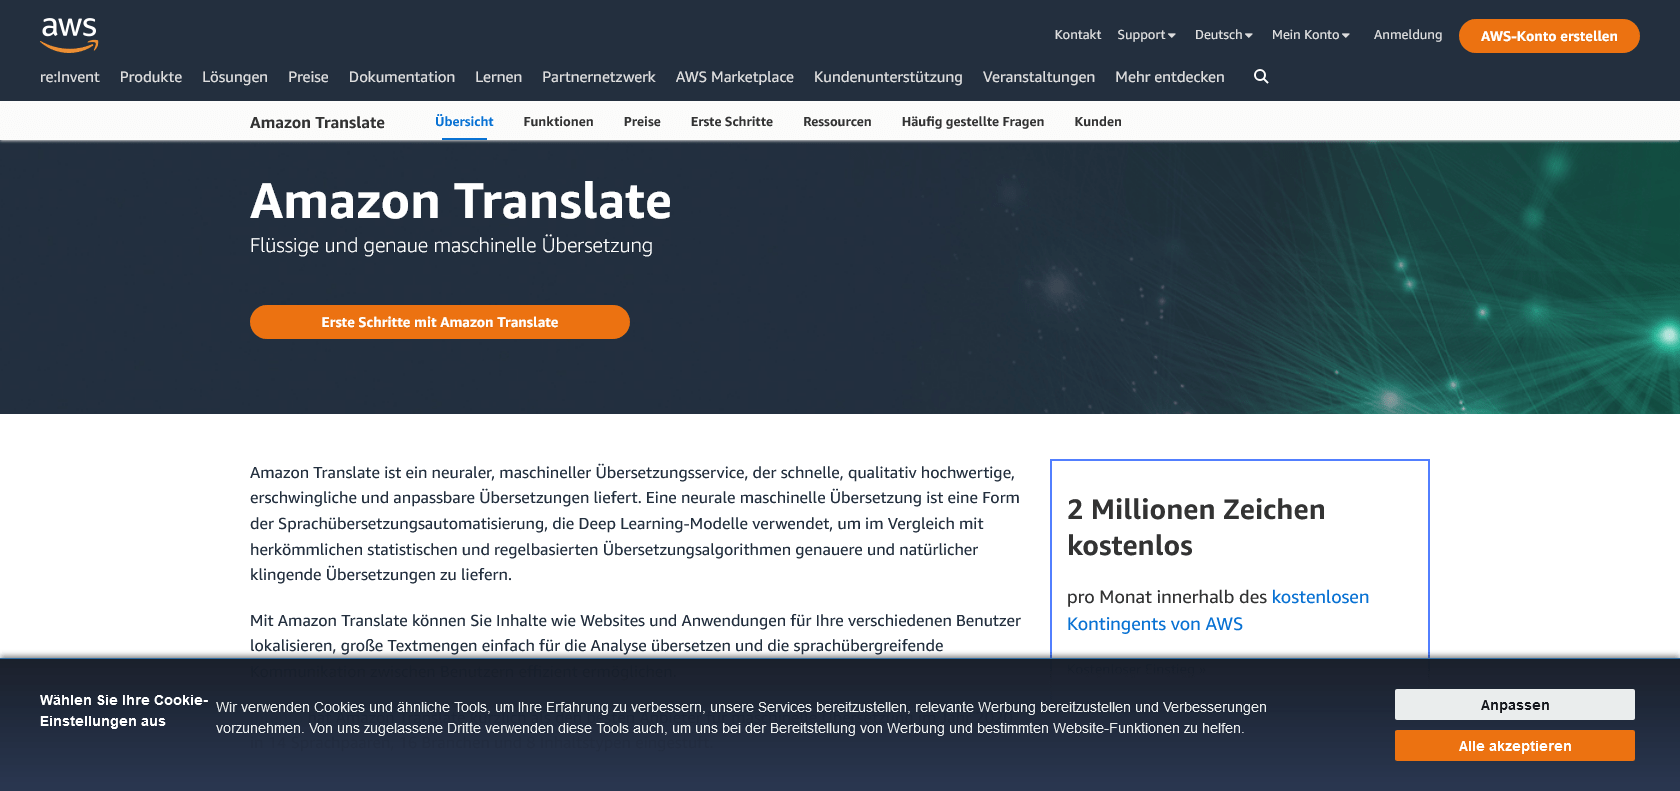Click AWS-Konto erstellen button
This screenshot has width=1680, height=791.
1549,36
